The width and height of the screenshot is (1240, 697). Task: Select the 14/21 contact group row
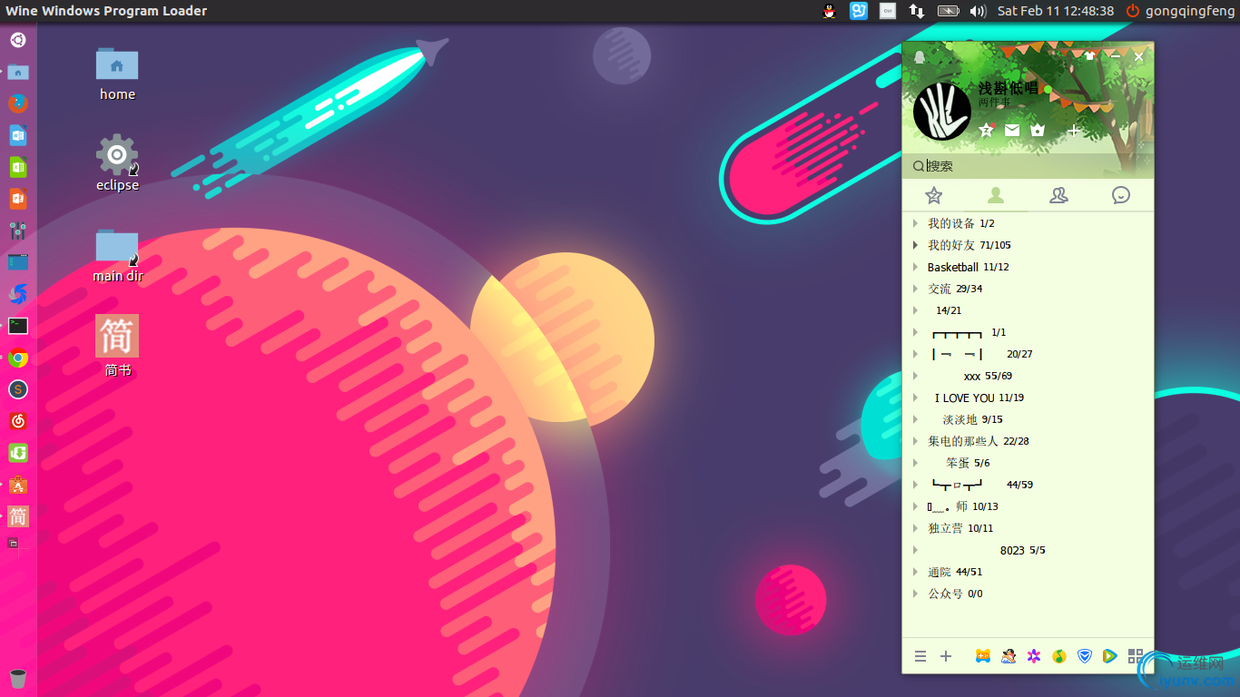(x=1028, y=311)
